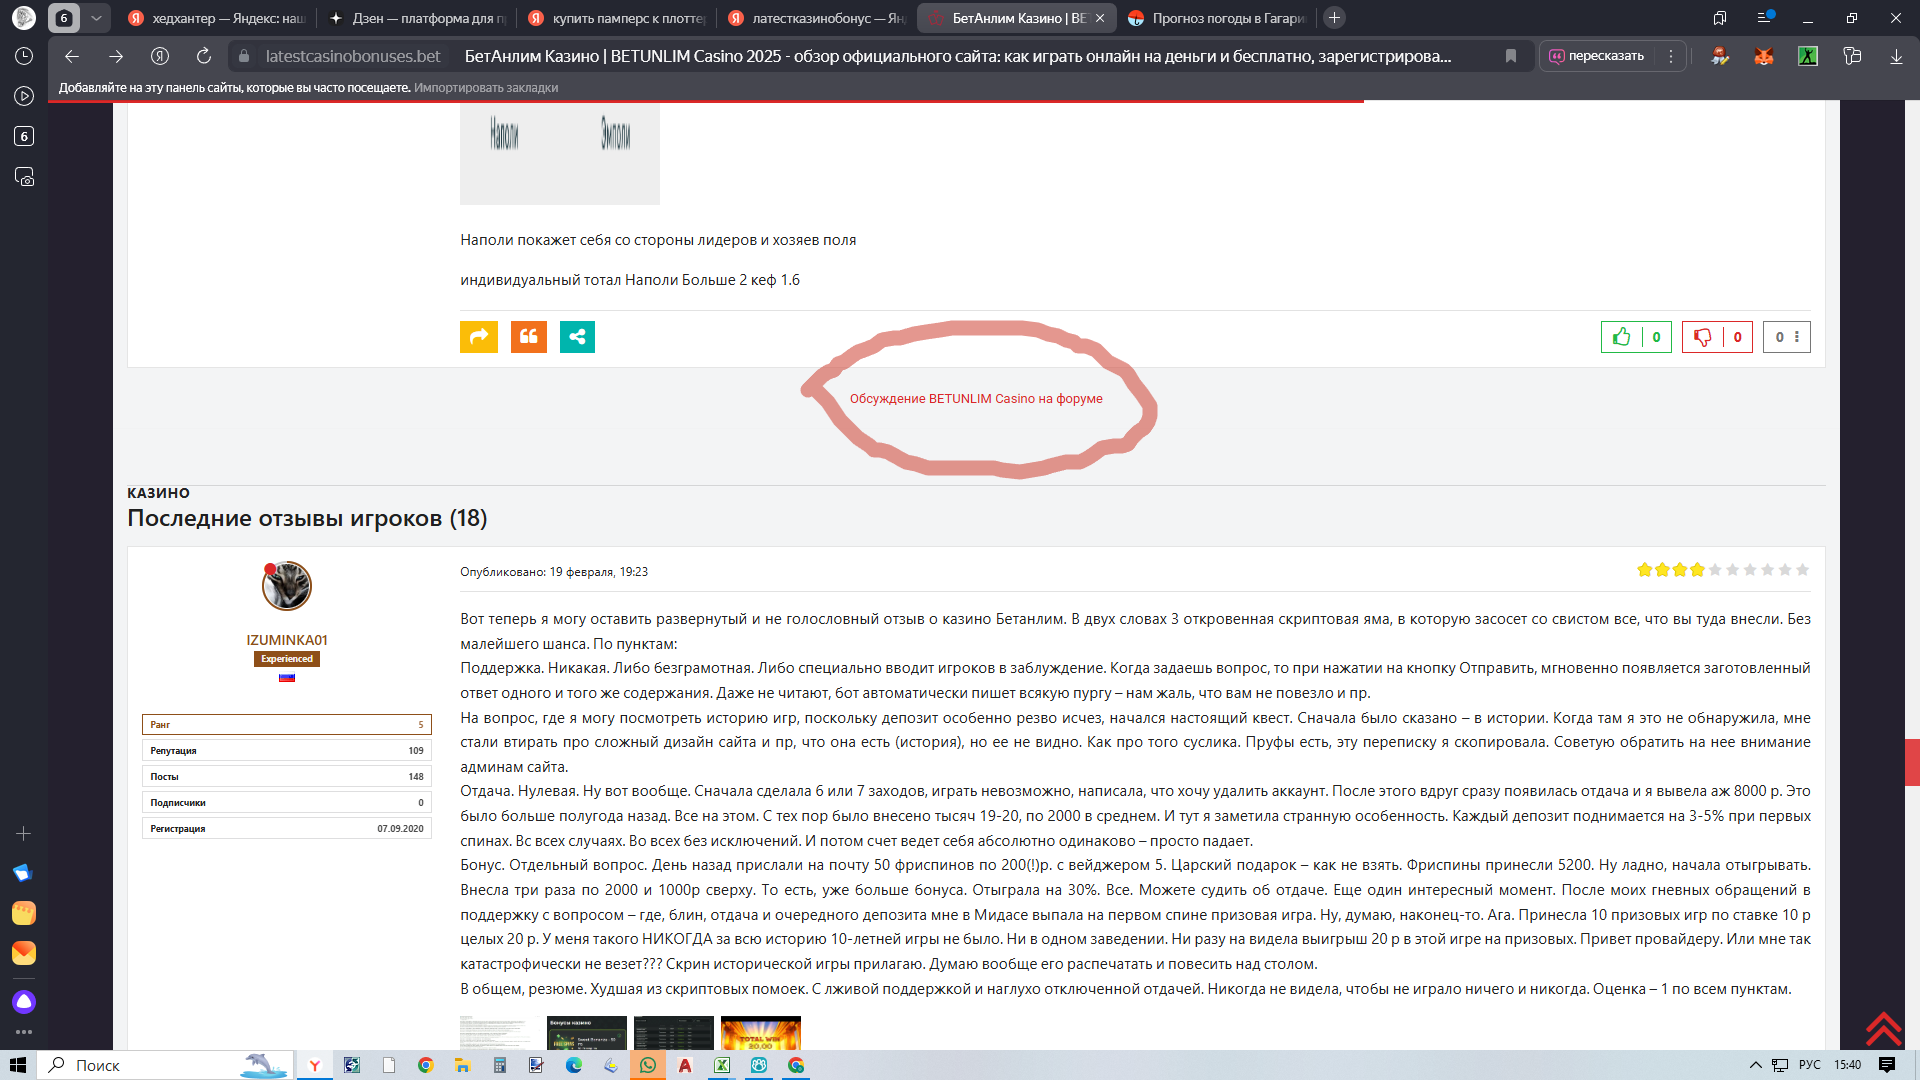
Task: Open the slot game screenshot thumbnail
Action: [760, 1033]
